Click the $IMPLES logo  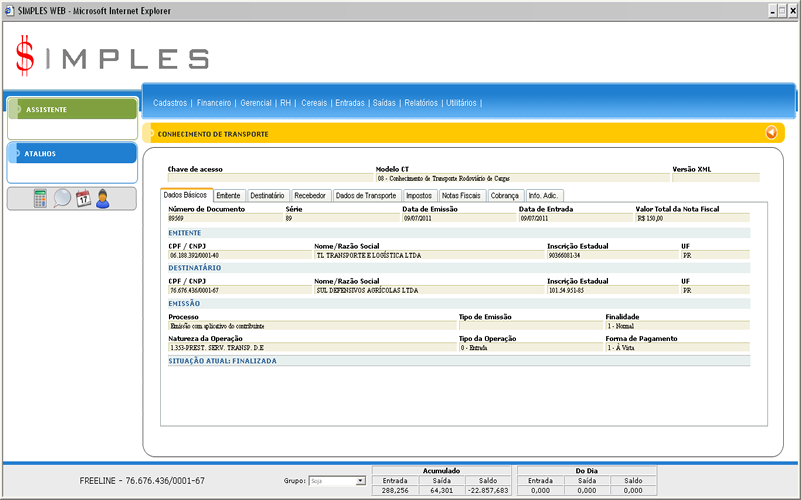tap(112, 56)
